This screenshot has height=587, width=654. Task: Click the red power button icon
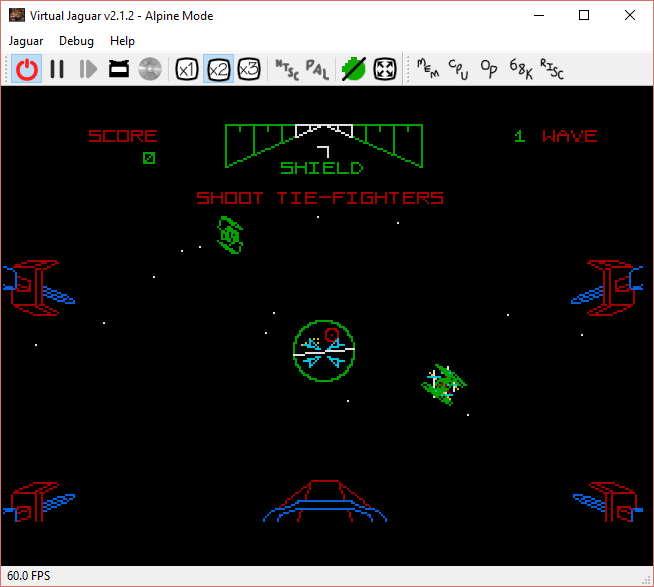[x=27, y=69]
